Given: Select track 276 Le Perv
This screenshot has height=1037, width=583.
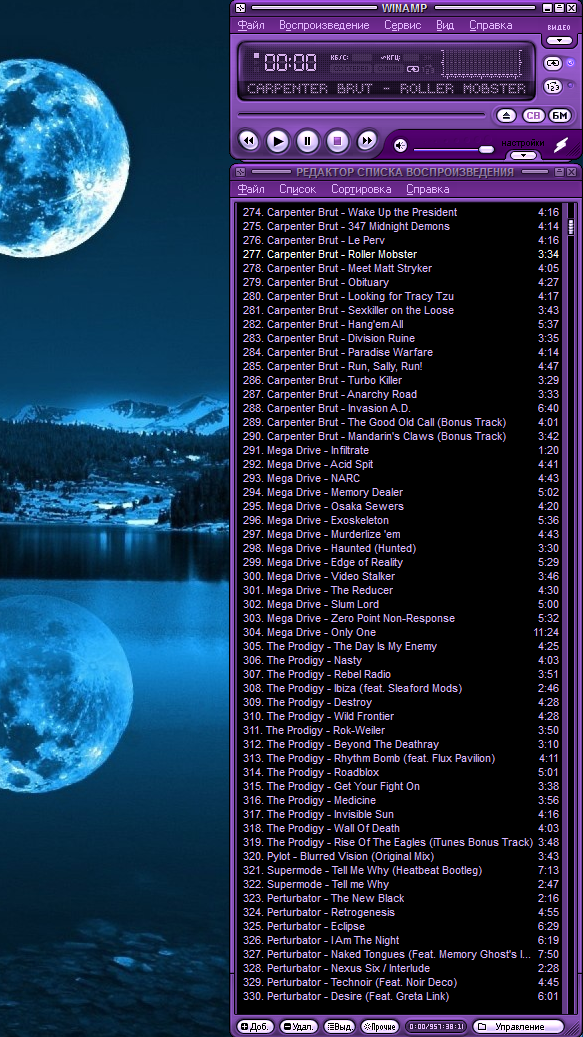Looking at the screenshot, I should point(401,240).
